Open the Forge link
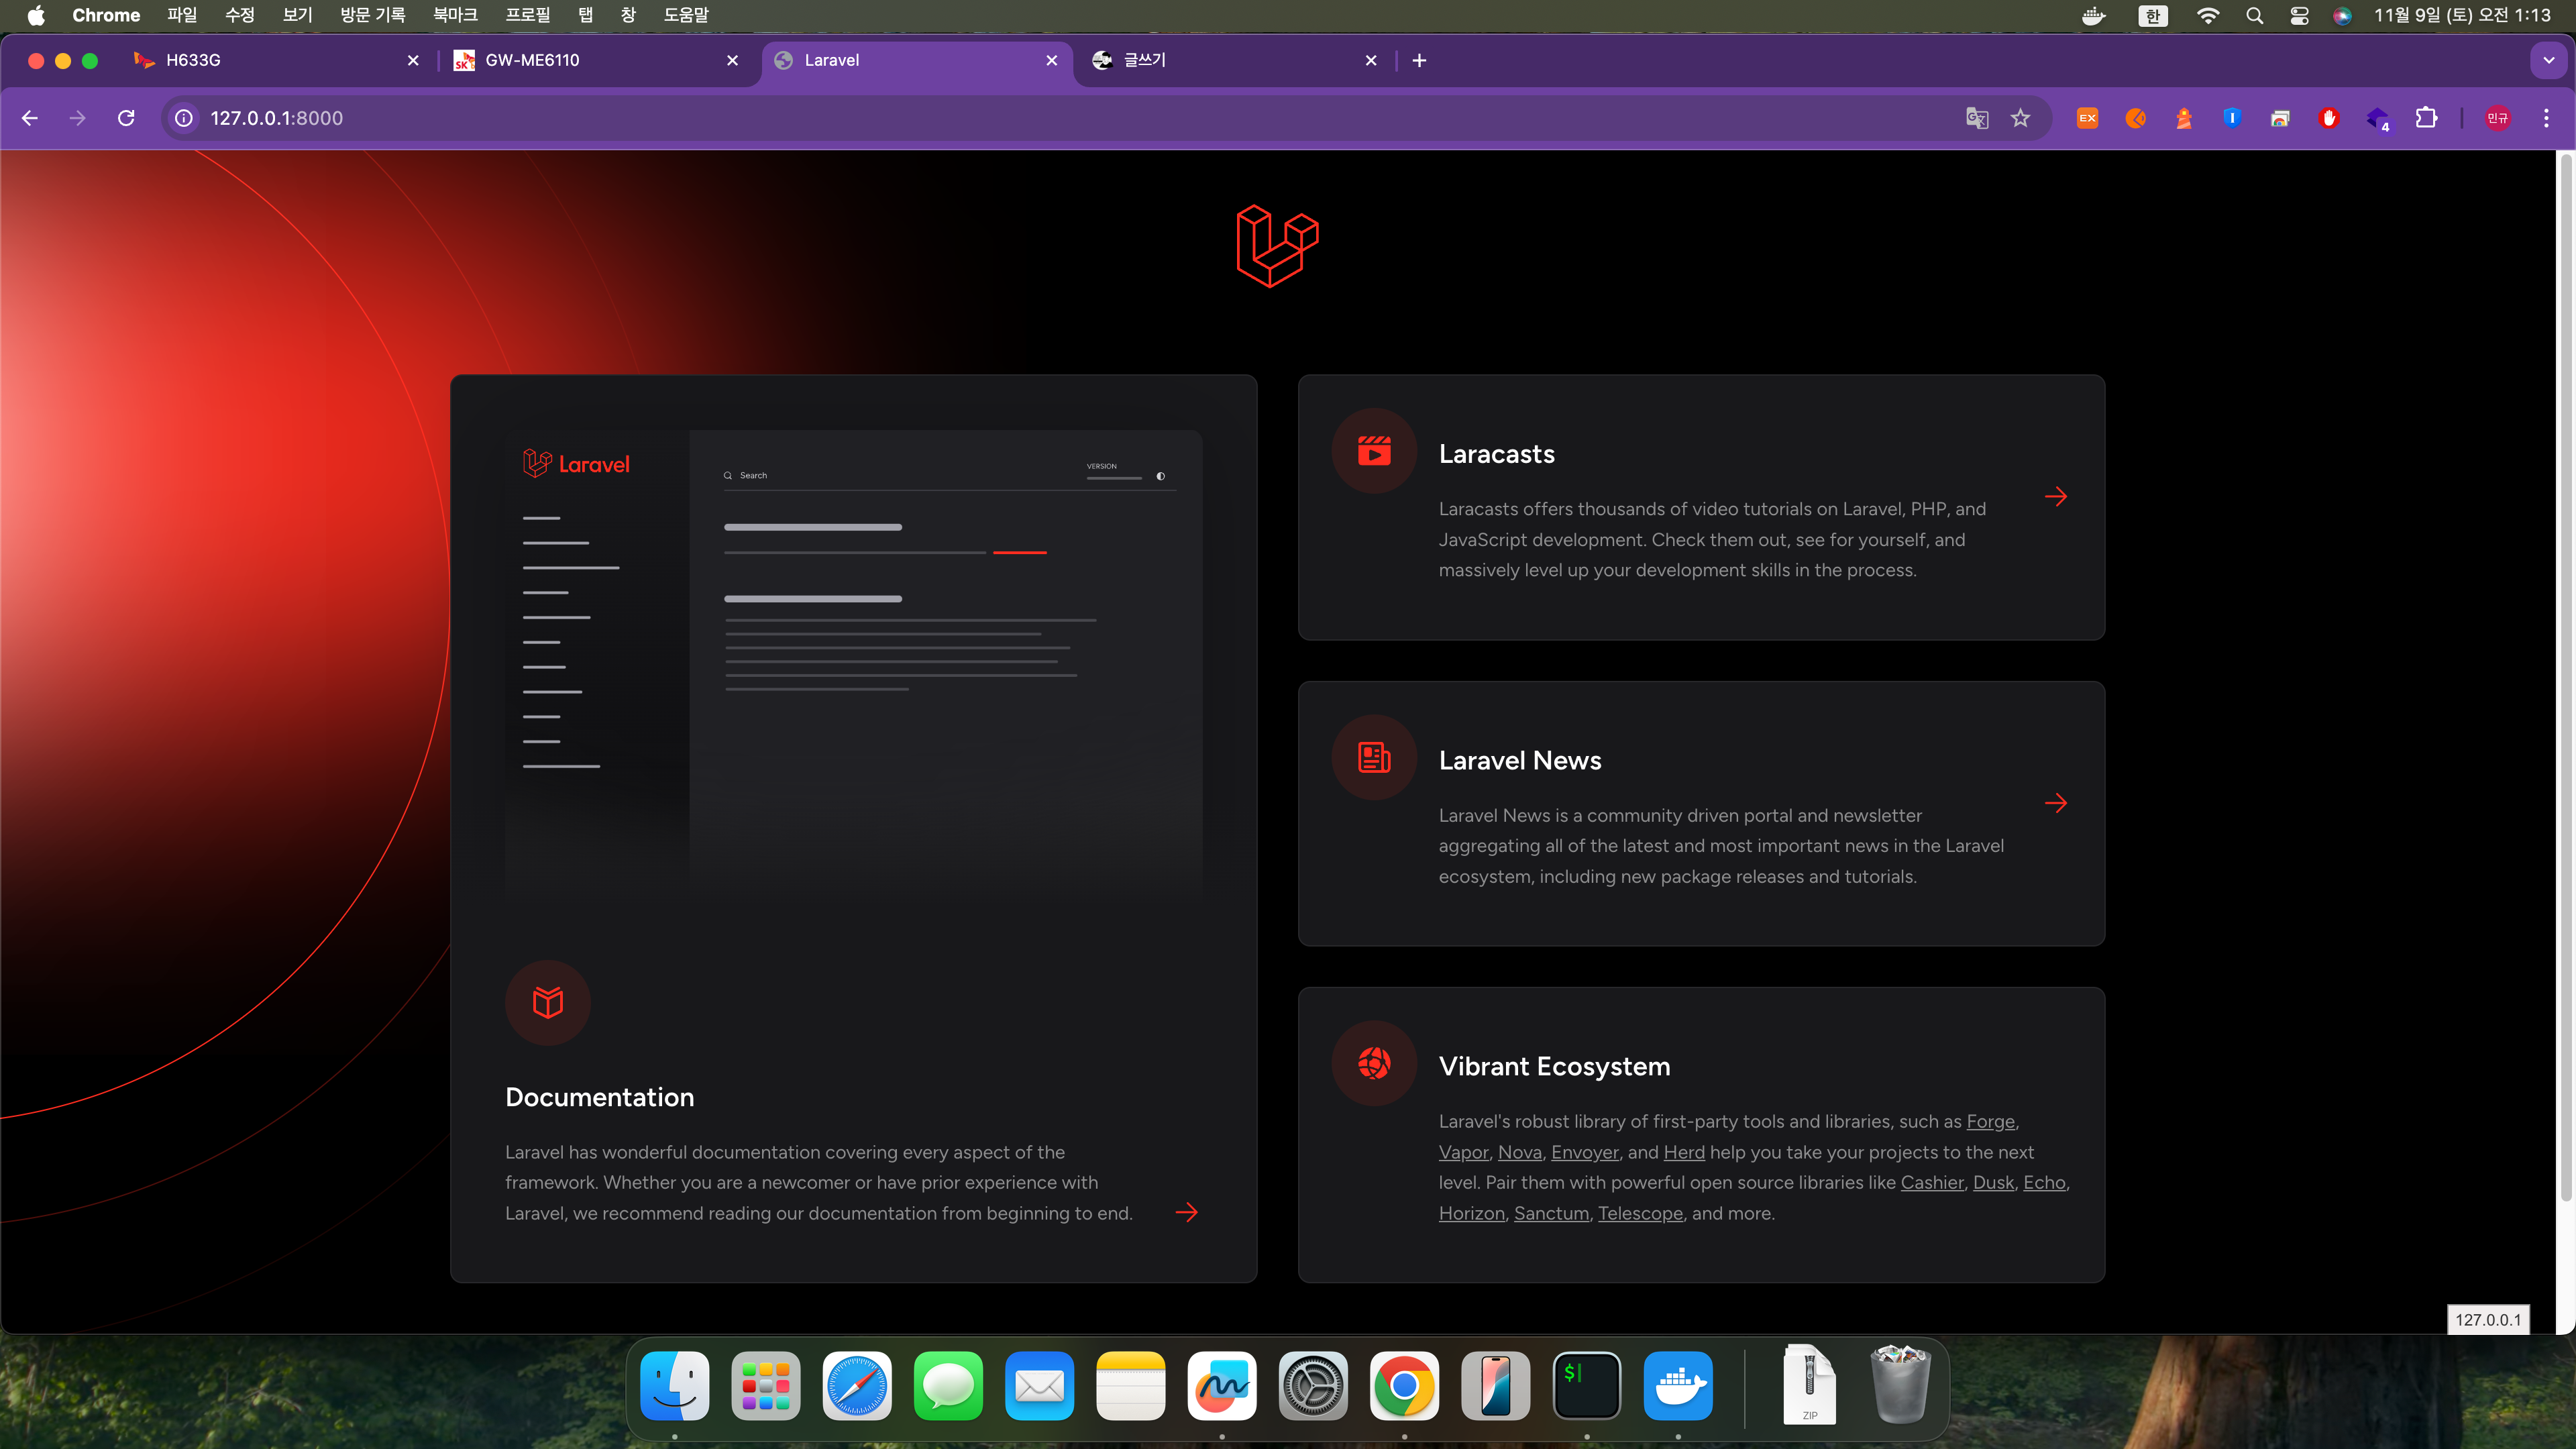 tap(1990, 1121)
